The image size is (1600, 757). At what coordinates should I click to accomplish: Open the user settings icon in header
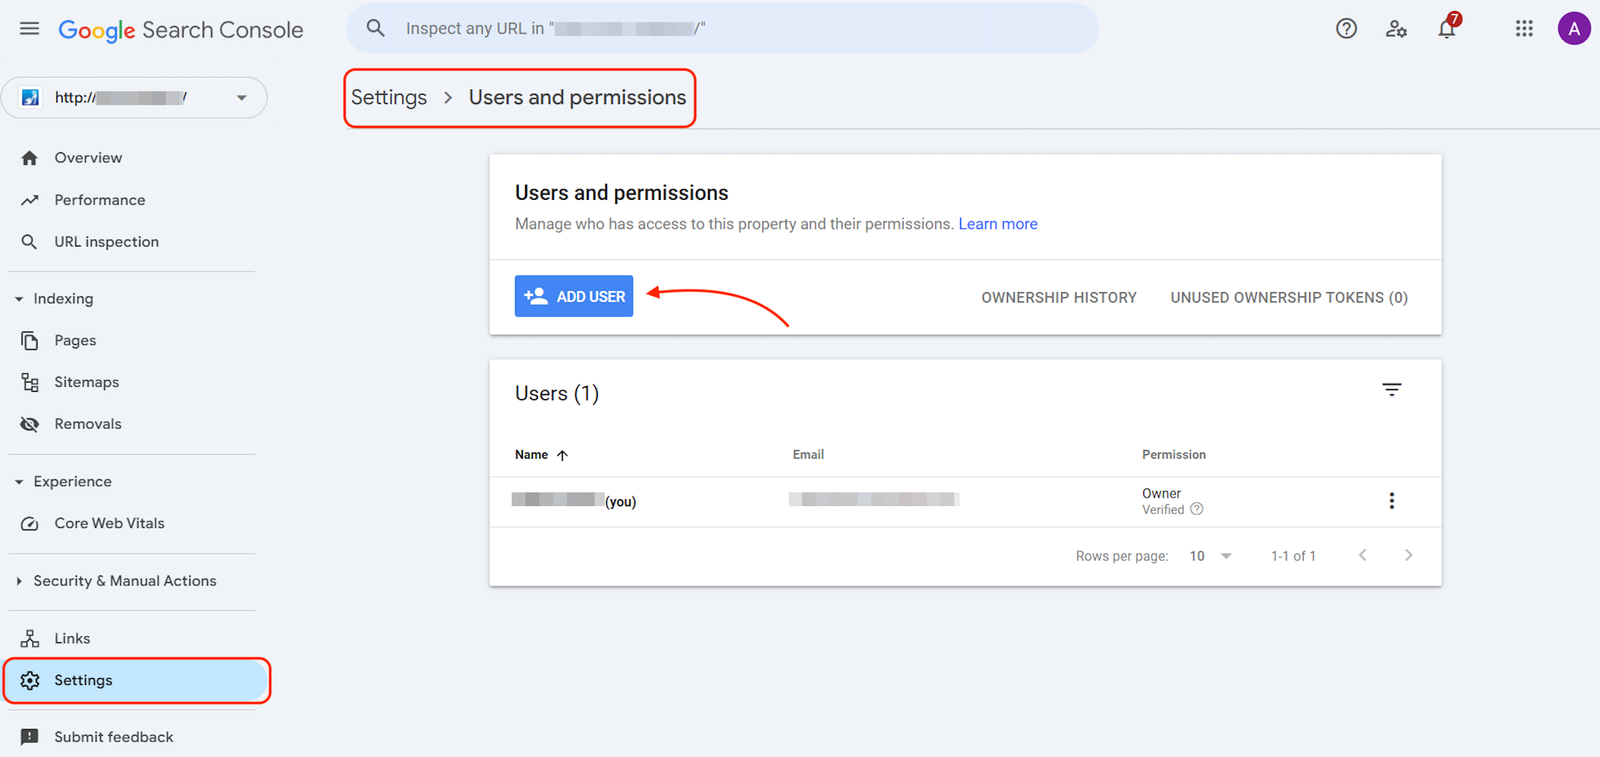click(x=1396, y=29)
